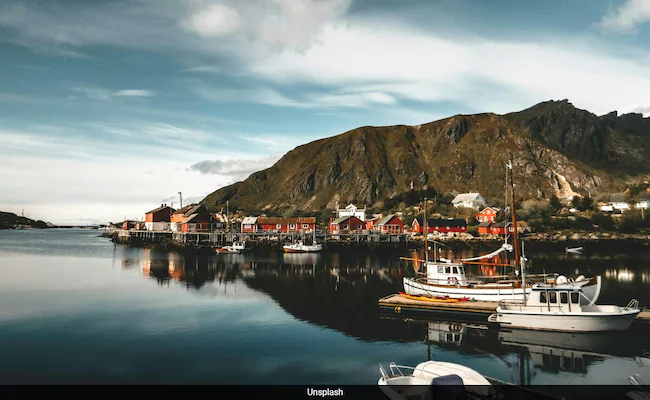Click the black caption bar left of Unsplash
This screenshot has height=400, width=650.
(150, 392)
